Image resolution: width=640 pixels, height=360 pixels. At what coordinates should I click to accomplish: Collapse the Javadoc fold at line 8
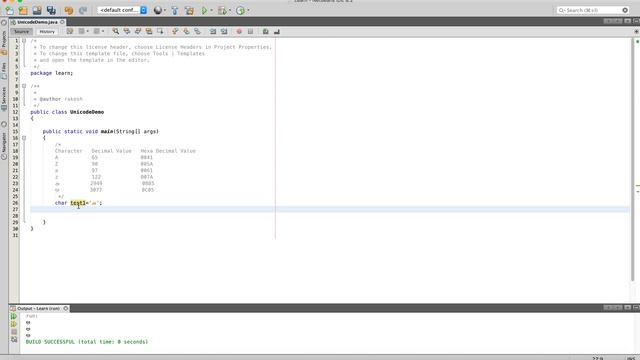[24, 86]
